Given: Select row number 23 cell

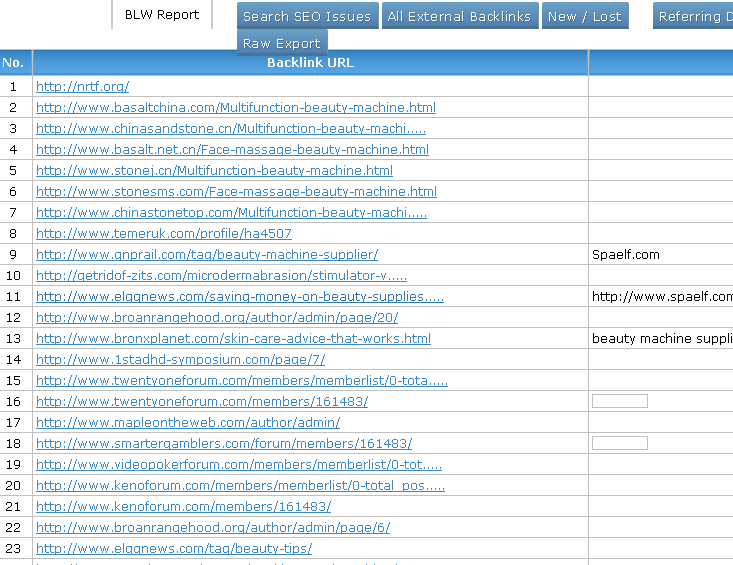Looking at the screenshot, I should click(x=13, y=549).
